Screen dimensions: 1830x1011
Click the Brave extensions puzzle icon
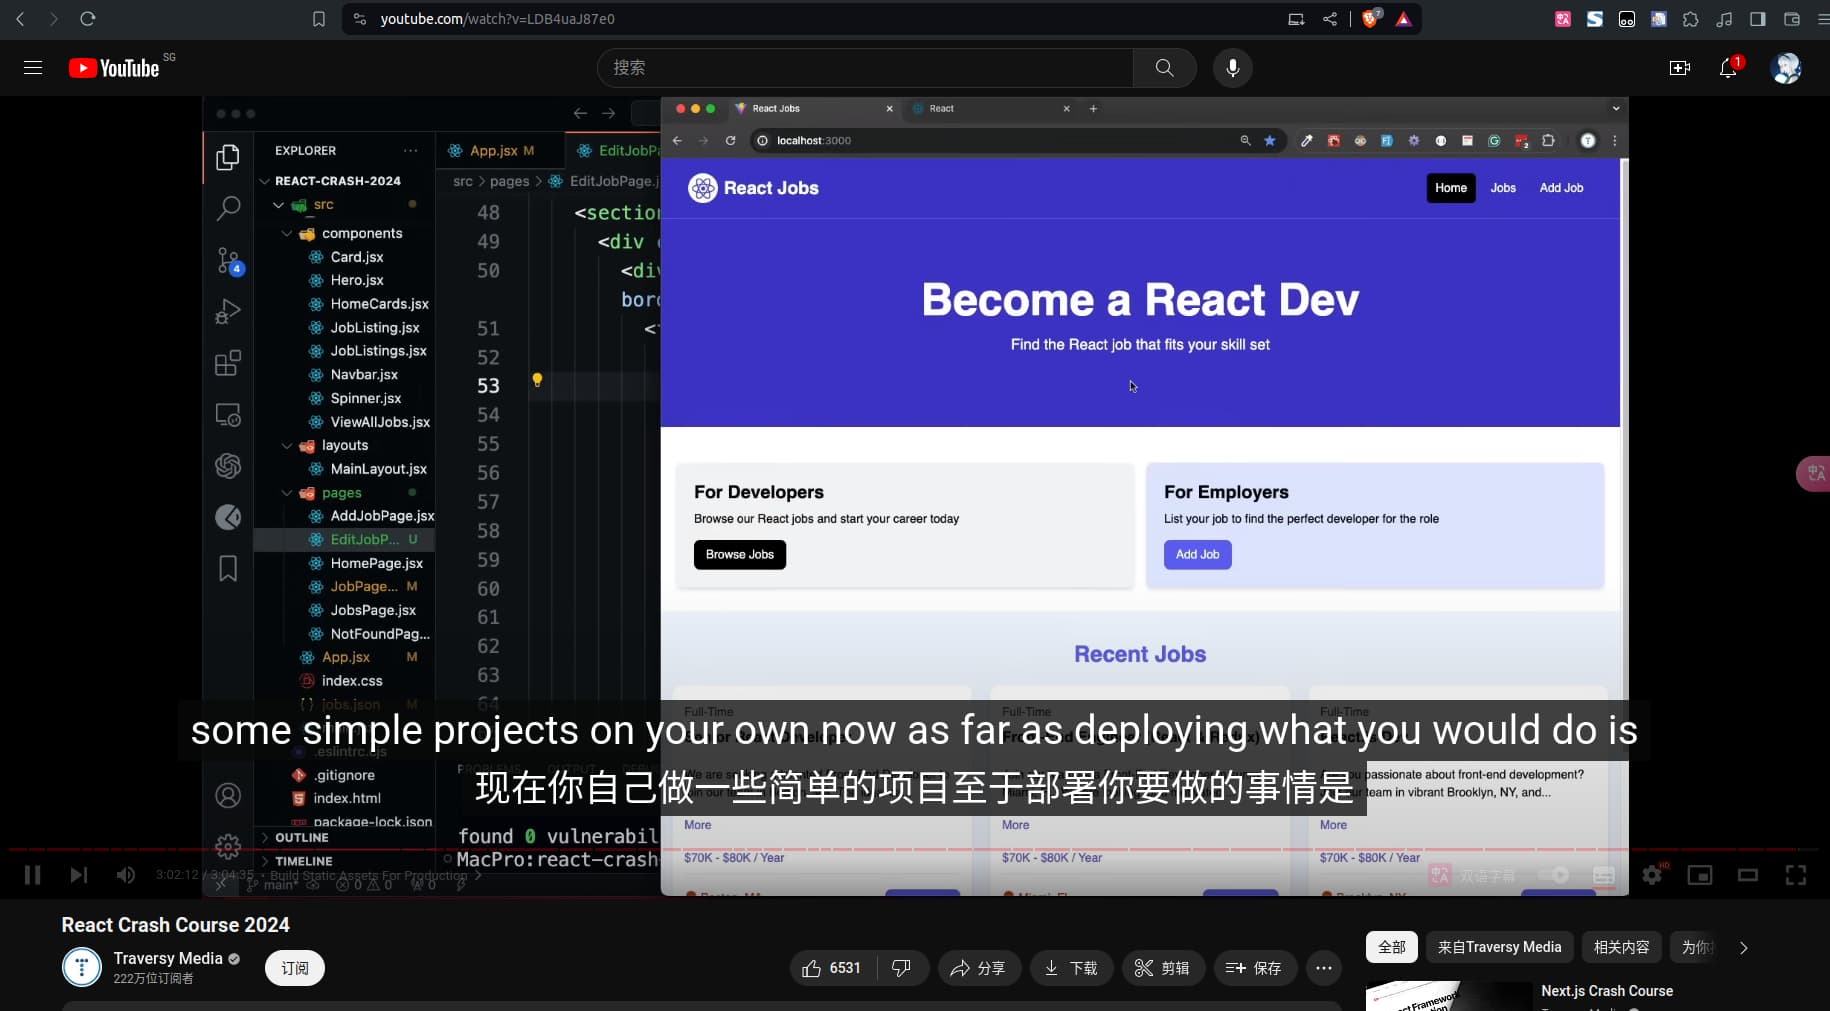1690,19
